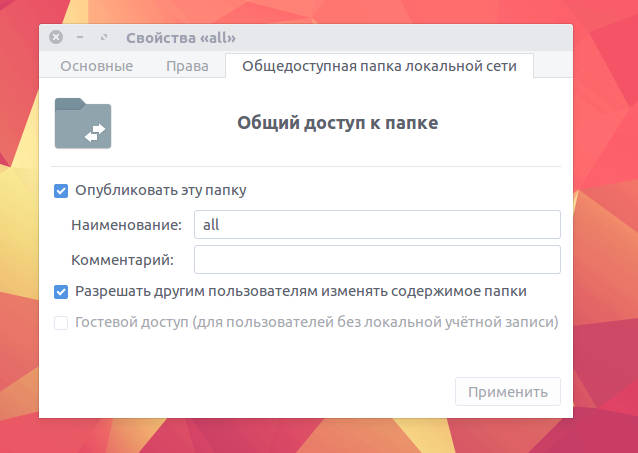638x453 pixels.
Task: Click the heading Общий доступ к папке
Action: click(338, 123)
